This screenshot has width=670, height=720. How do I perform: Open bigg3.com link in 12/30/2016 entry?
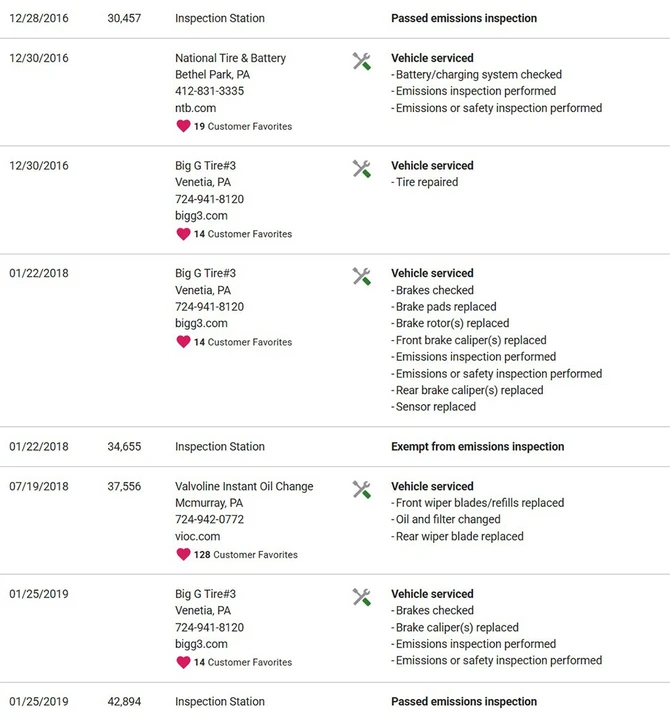[201, 216]
